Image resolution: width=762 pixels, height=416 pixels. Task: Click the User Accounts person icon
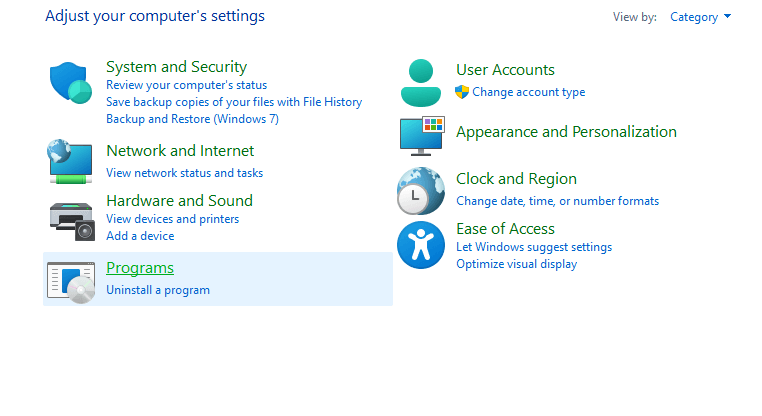[x=421, y=83]
